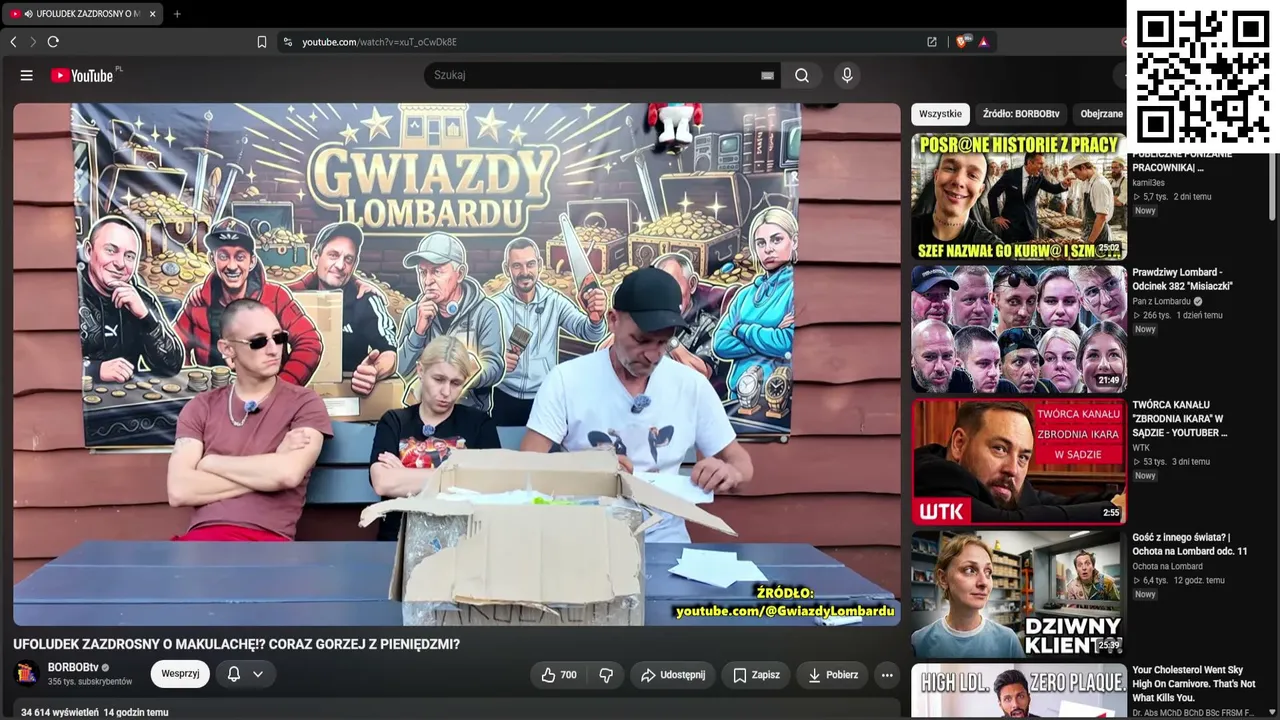Viewport: 1280px width, 720px height.
Task: Click the '356 tys. subskrybentów' count
Action: coord(90,682)
